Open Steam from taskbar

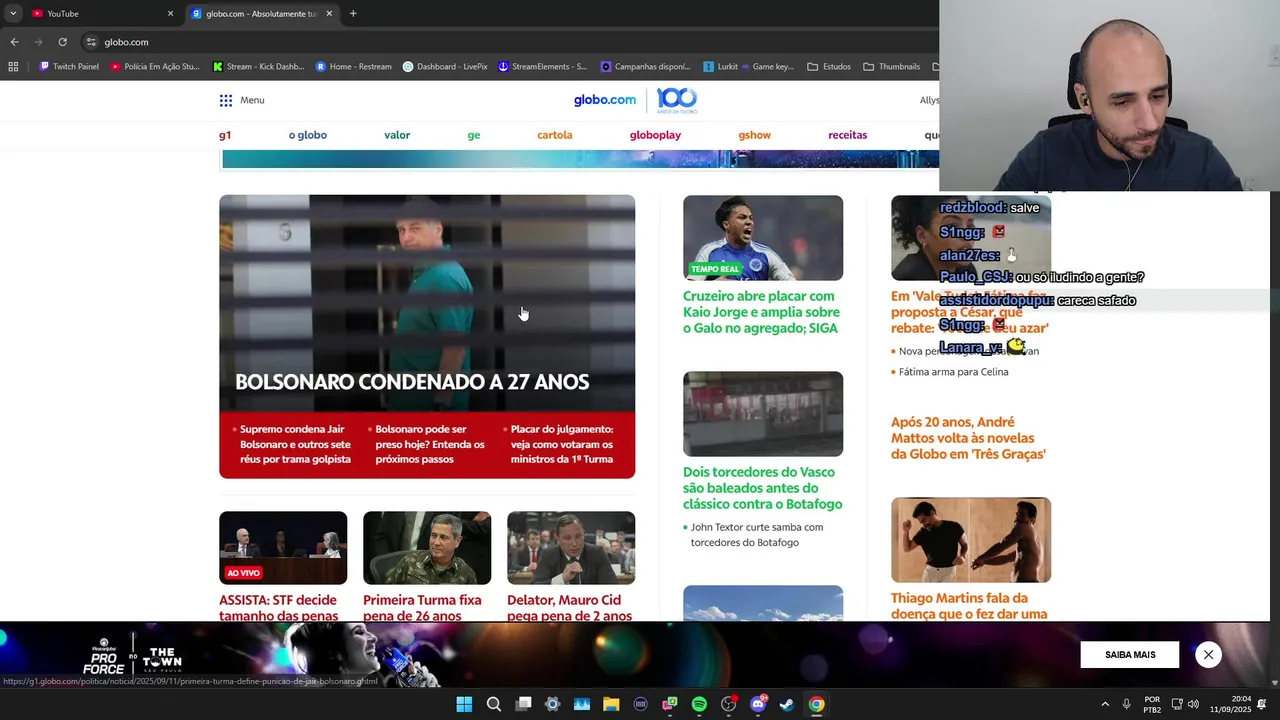pyautogui.click(x=787, y=704)
